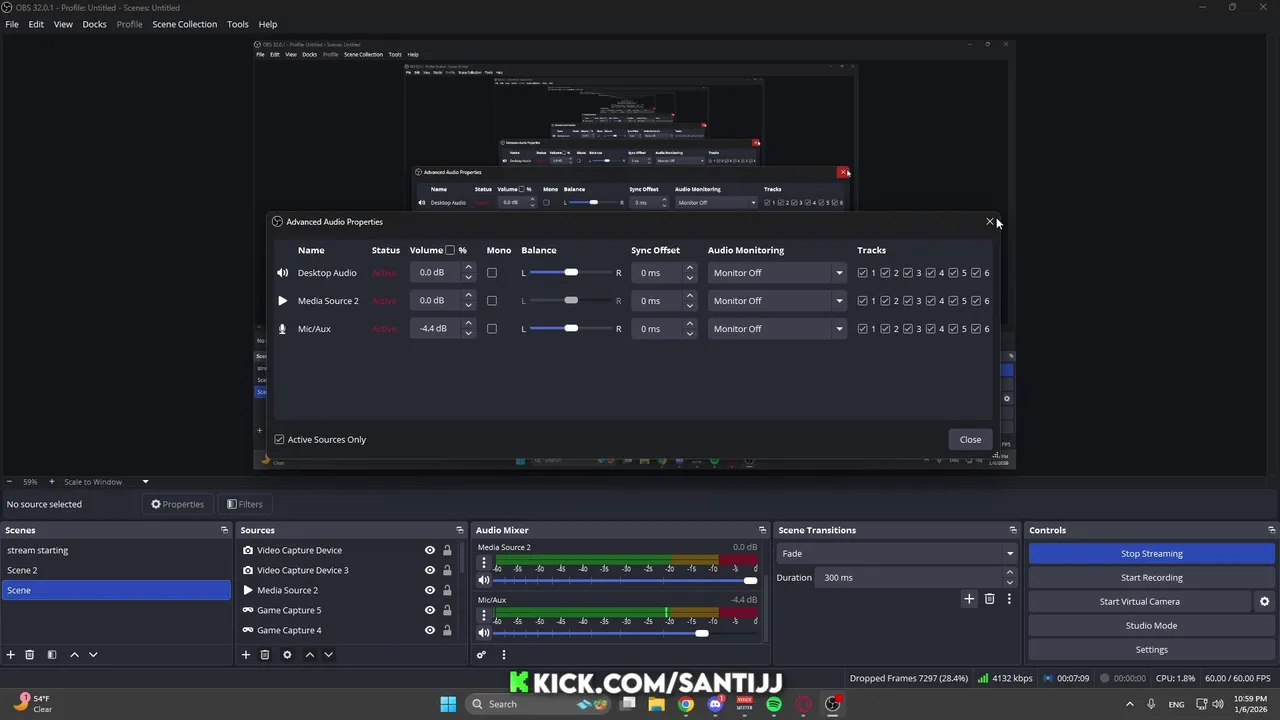The height and width of the screenshot is (720, 1280).
Task: Enable Mono for Mic/Aux
Action: [x=492, y=329]
